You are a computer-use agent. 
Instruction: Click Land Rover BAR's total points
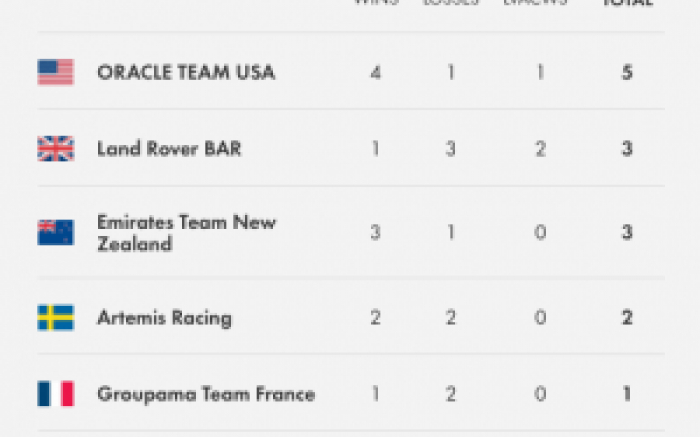(x=627, y=149)
